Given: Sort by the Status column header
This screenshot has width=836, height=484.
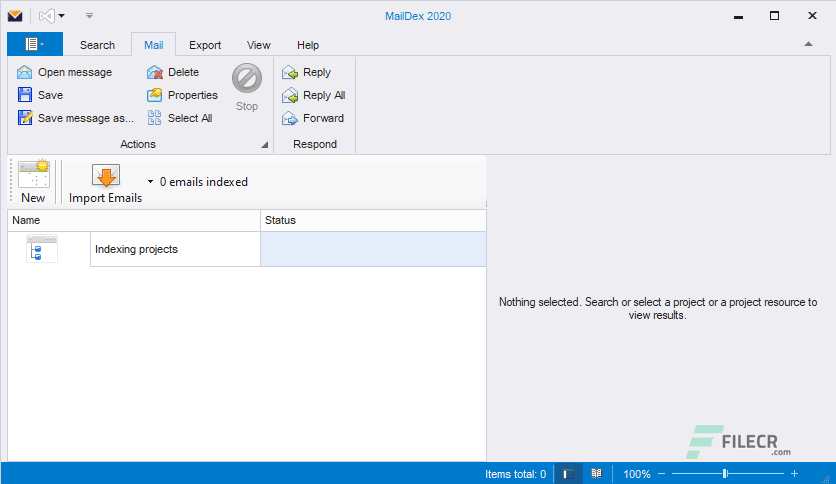Looking at the screenshot, I should pos(373,220).
